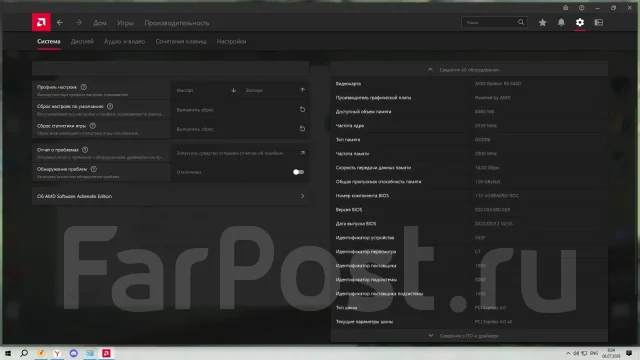Click the PCI Express 4.0 bus type value
Image resolution: width=640 pixels, height=360 pixels.
tap(490, 308)
